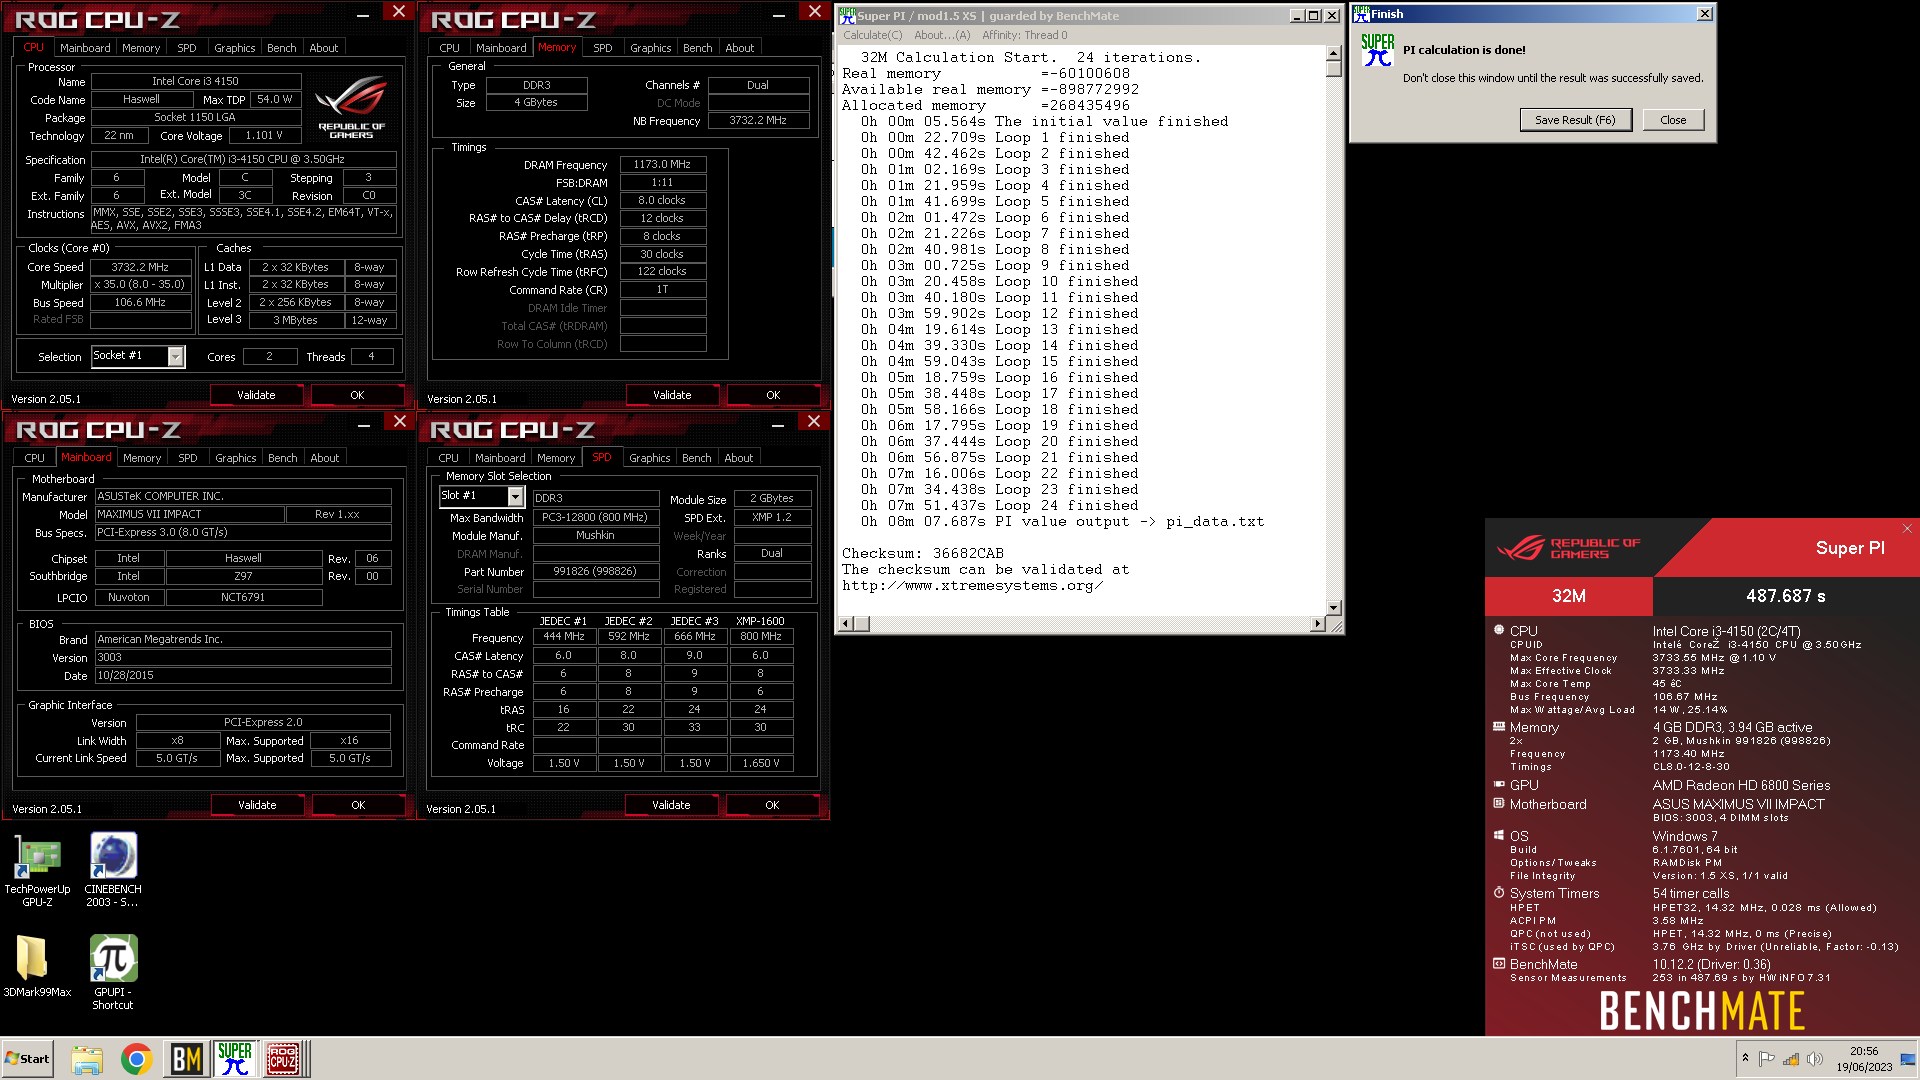Close the BenchMate Super PI result panel
The image size is (1920, 1080).
pyautogui.click(x=1907, y=529)
